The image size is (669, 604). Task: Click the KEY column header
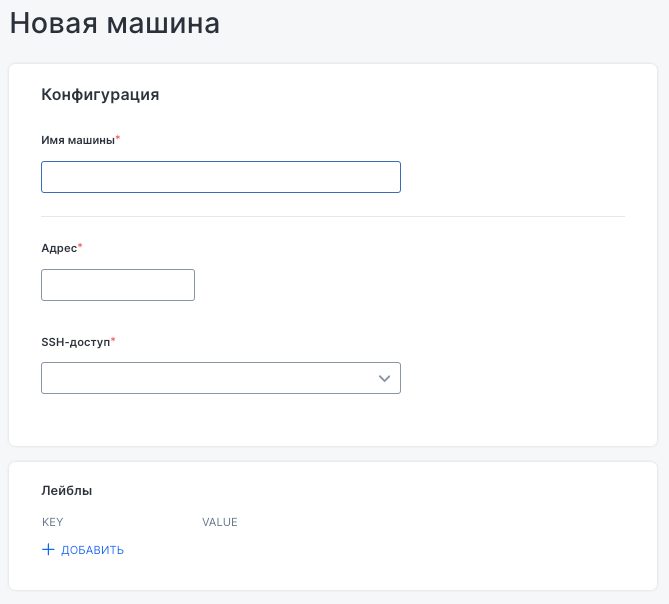pyautogui.click(x=52, y=522)
